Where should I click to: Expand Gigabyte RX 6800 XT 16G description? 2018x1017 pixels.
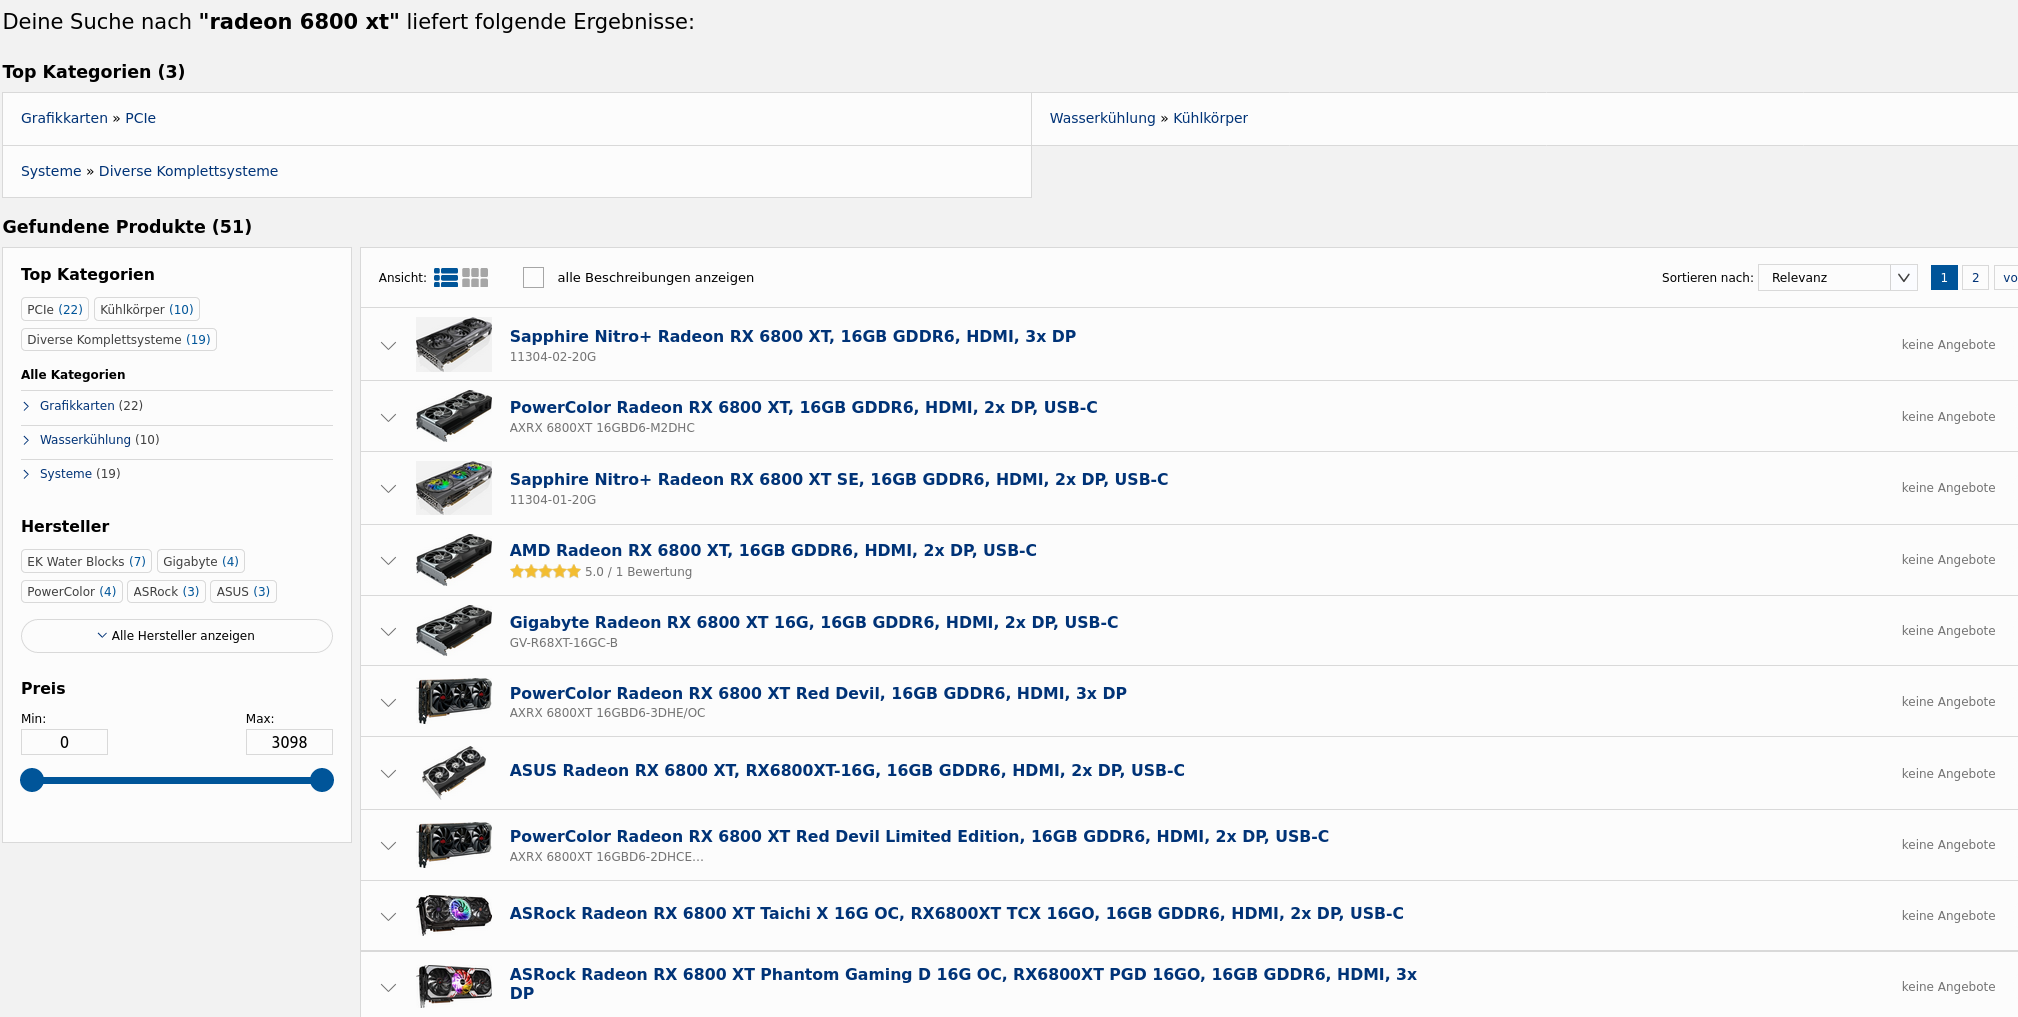click(x=388, y=631)
